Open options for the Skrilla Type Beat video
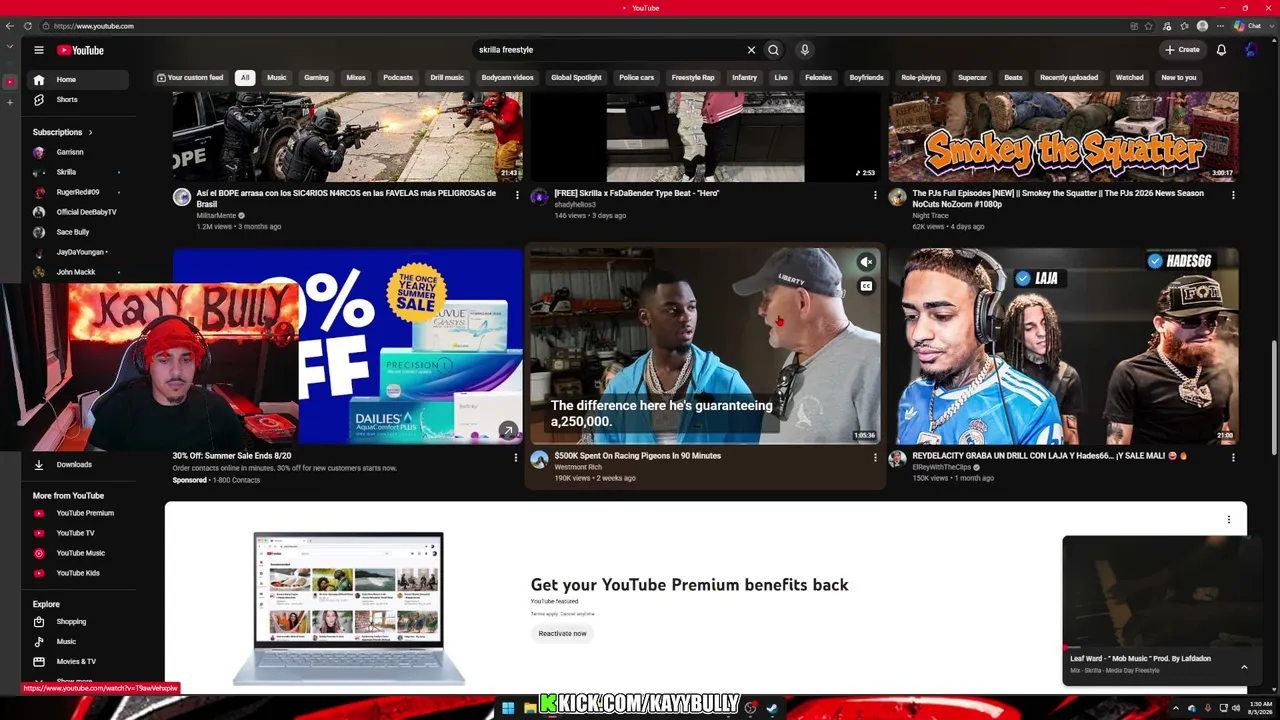 (875, 195)
